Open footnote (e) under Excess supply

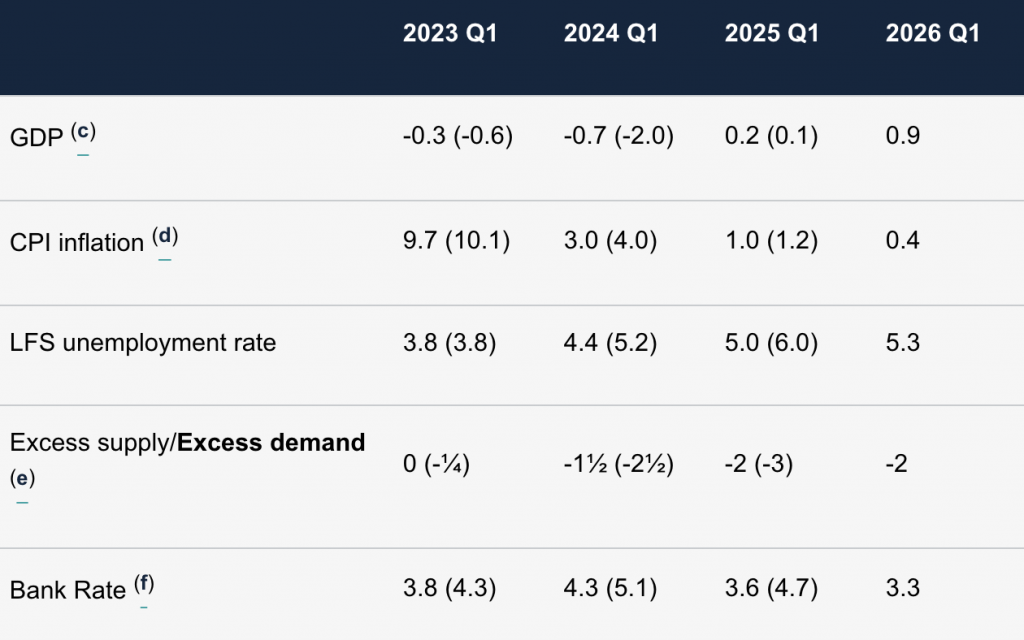(x=22, y=479)
